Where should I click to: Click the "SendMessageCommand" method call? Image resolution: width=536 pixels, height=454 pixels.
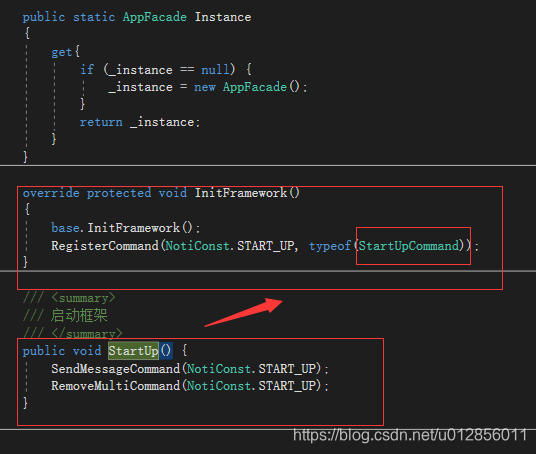click(x=116, y=369)
